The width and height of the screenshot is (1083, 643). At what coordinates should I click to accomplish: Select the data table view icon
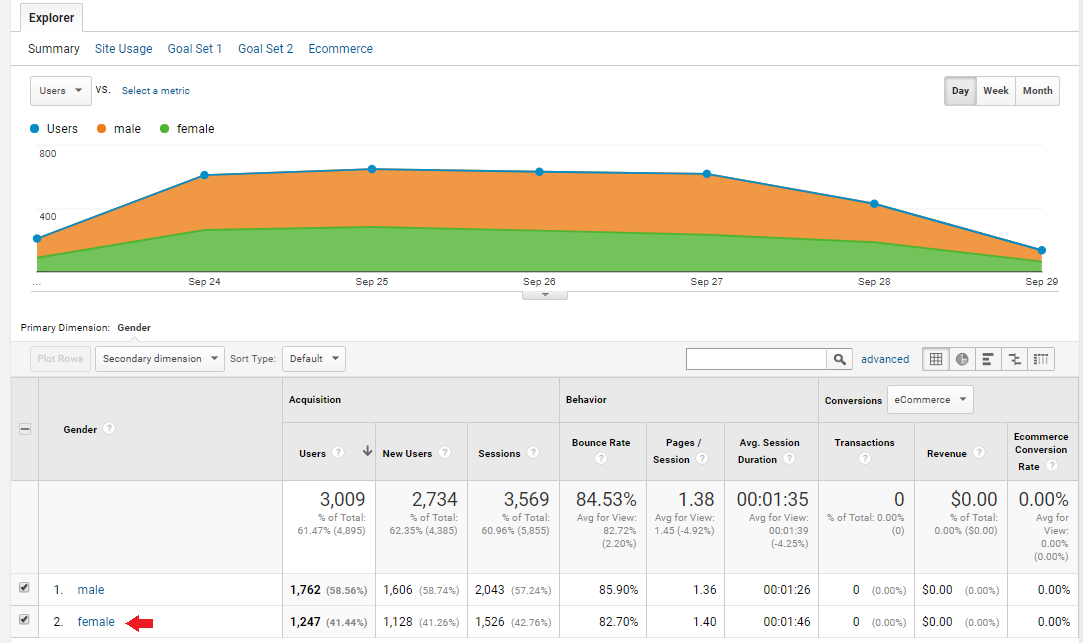coord(937,358)
